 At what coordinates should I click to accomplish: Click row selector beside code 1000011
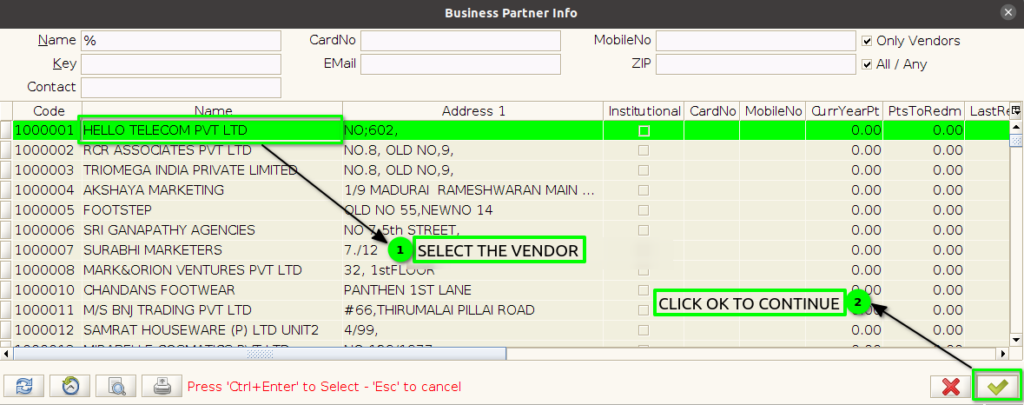(6, 310)
